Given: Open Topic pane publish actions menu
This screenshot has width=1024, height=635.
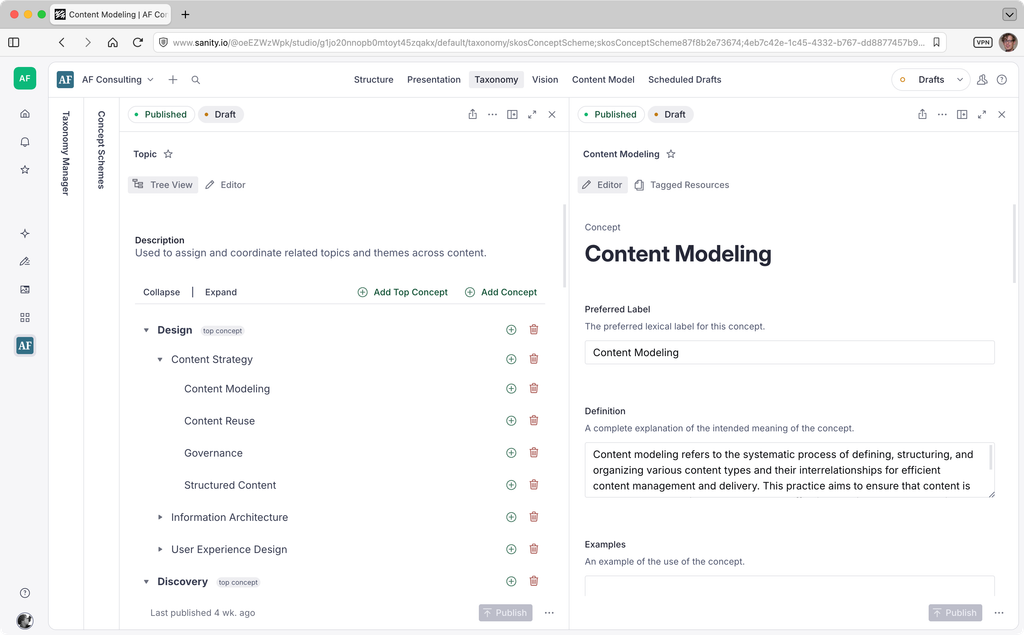Looking at the screenshot, I should [549, 613].
